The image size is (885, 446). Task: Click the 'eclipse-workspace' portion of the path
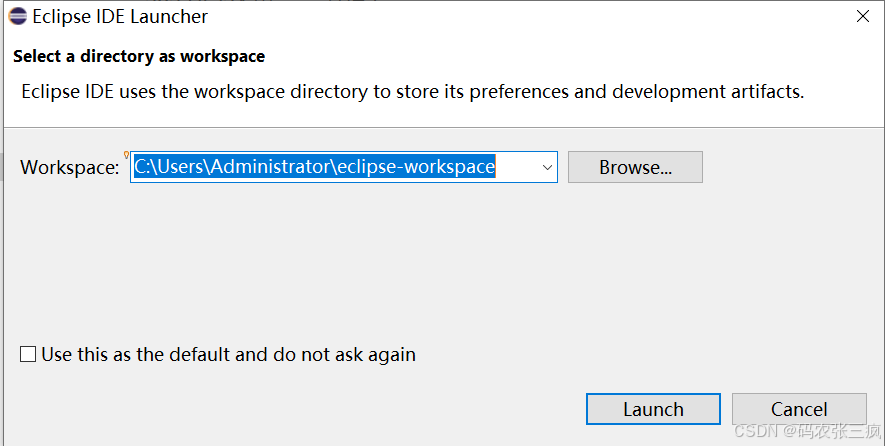click(416, 167)
